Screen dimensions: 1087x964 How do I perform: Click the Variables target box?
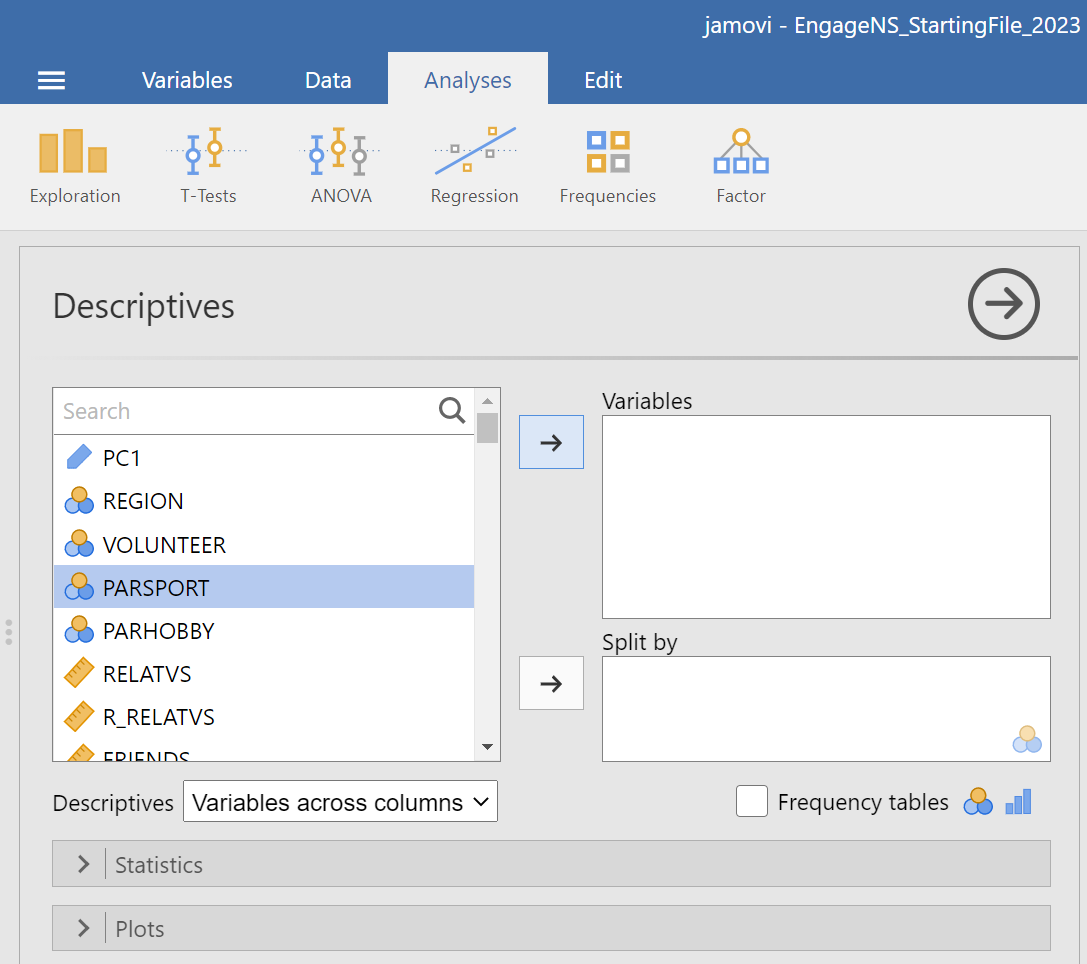[826, 517]
